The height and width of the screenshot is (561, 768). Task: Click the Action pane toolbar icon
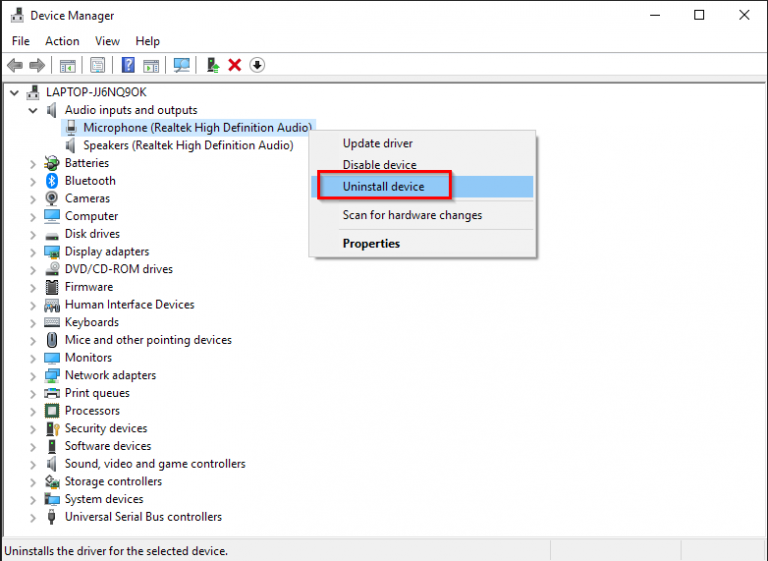[x=151, y=65]
